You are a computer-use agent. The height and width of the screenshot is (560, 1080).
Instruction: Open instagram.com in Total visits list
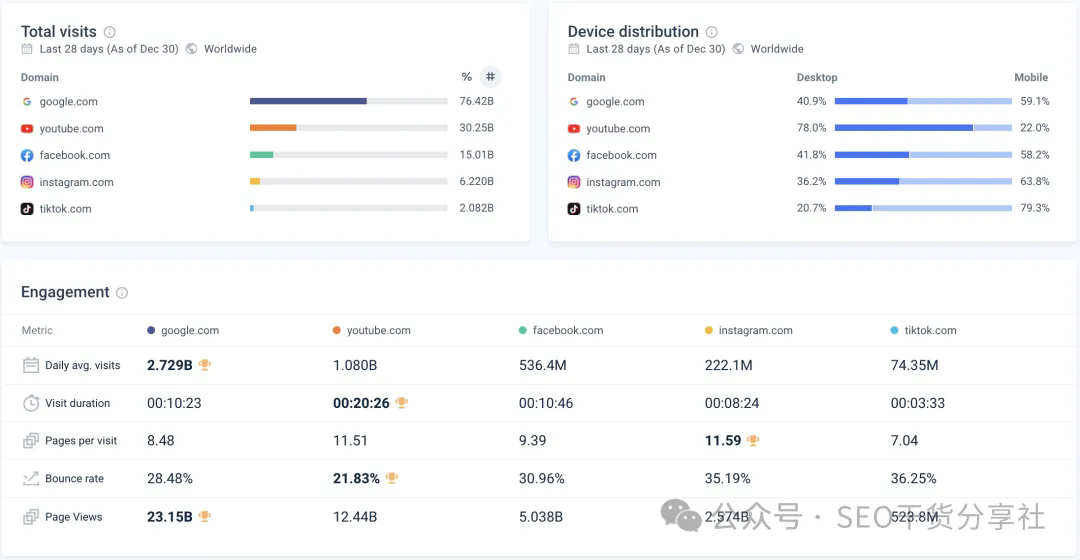[x=76, y=183]
